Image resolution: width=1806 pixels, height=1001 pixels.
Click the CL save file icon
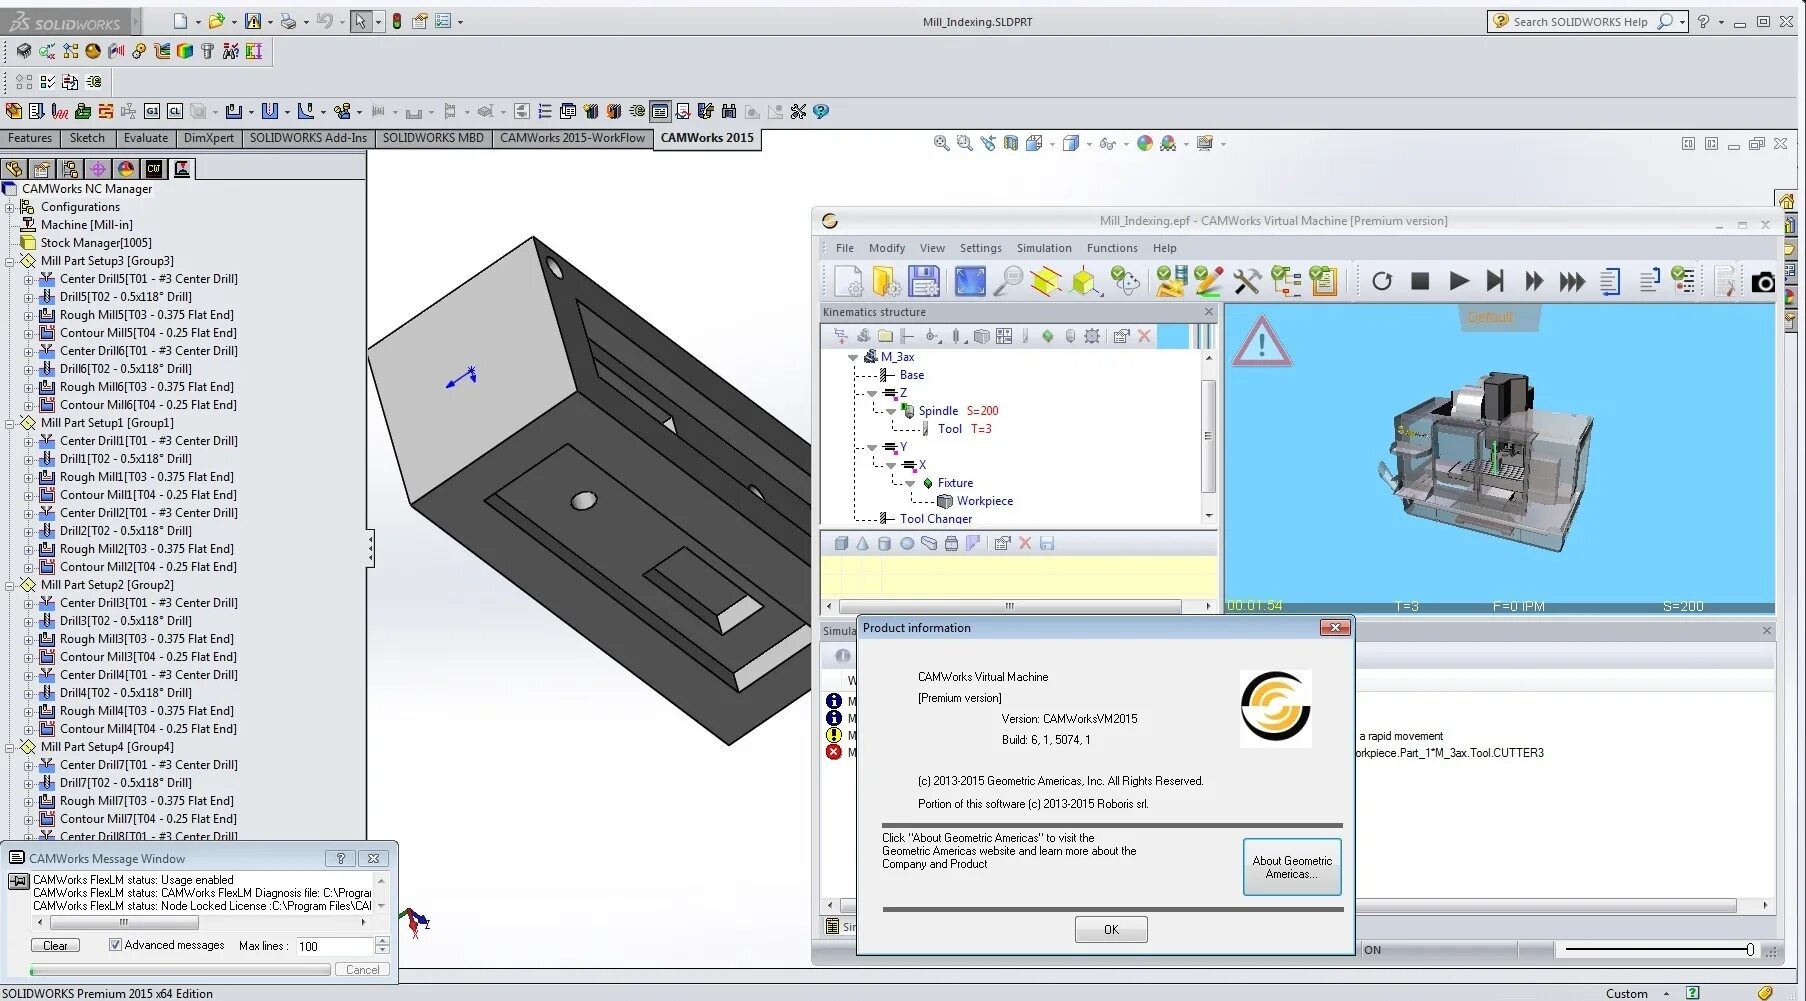tap(175, 111)
